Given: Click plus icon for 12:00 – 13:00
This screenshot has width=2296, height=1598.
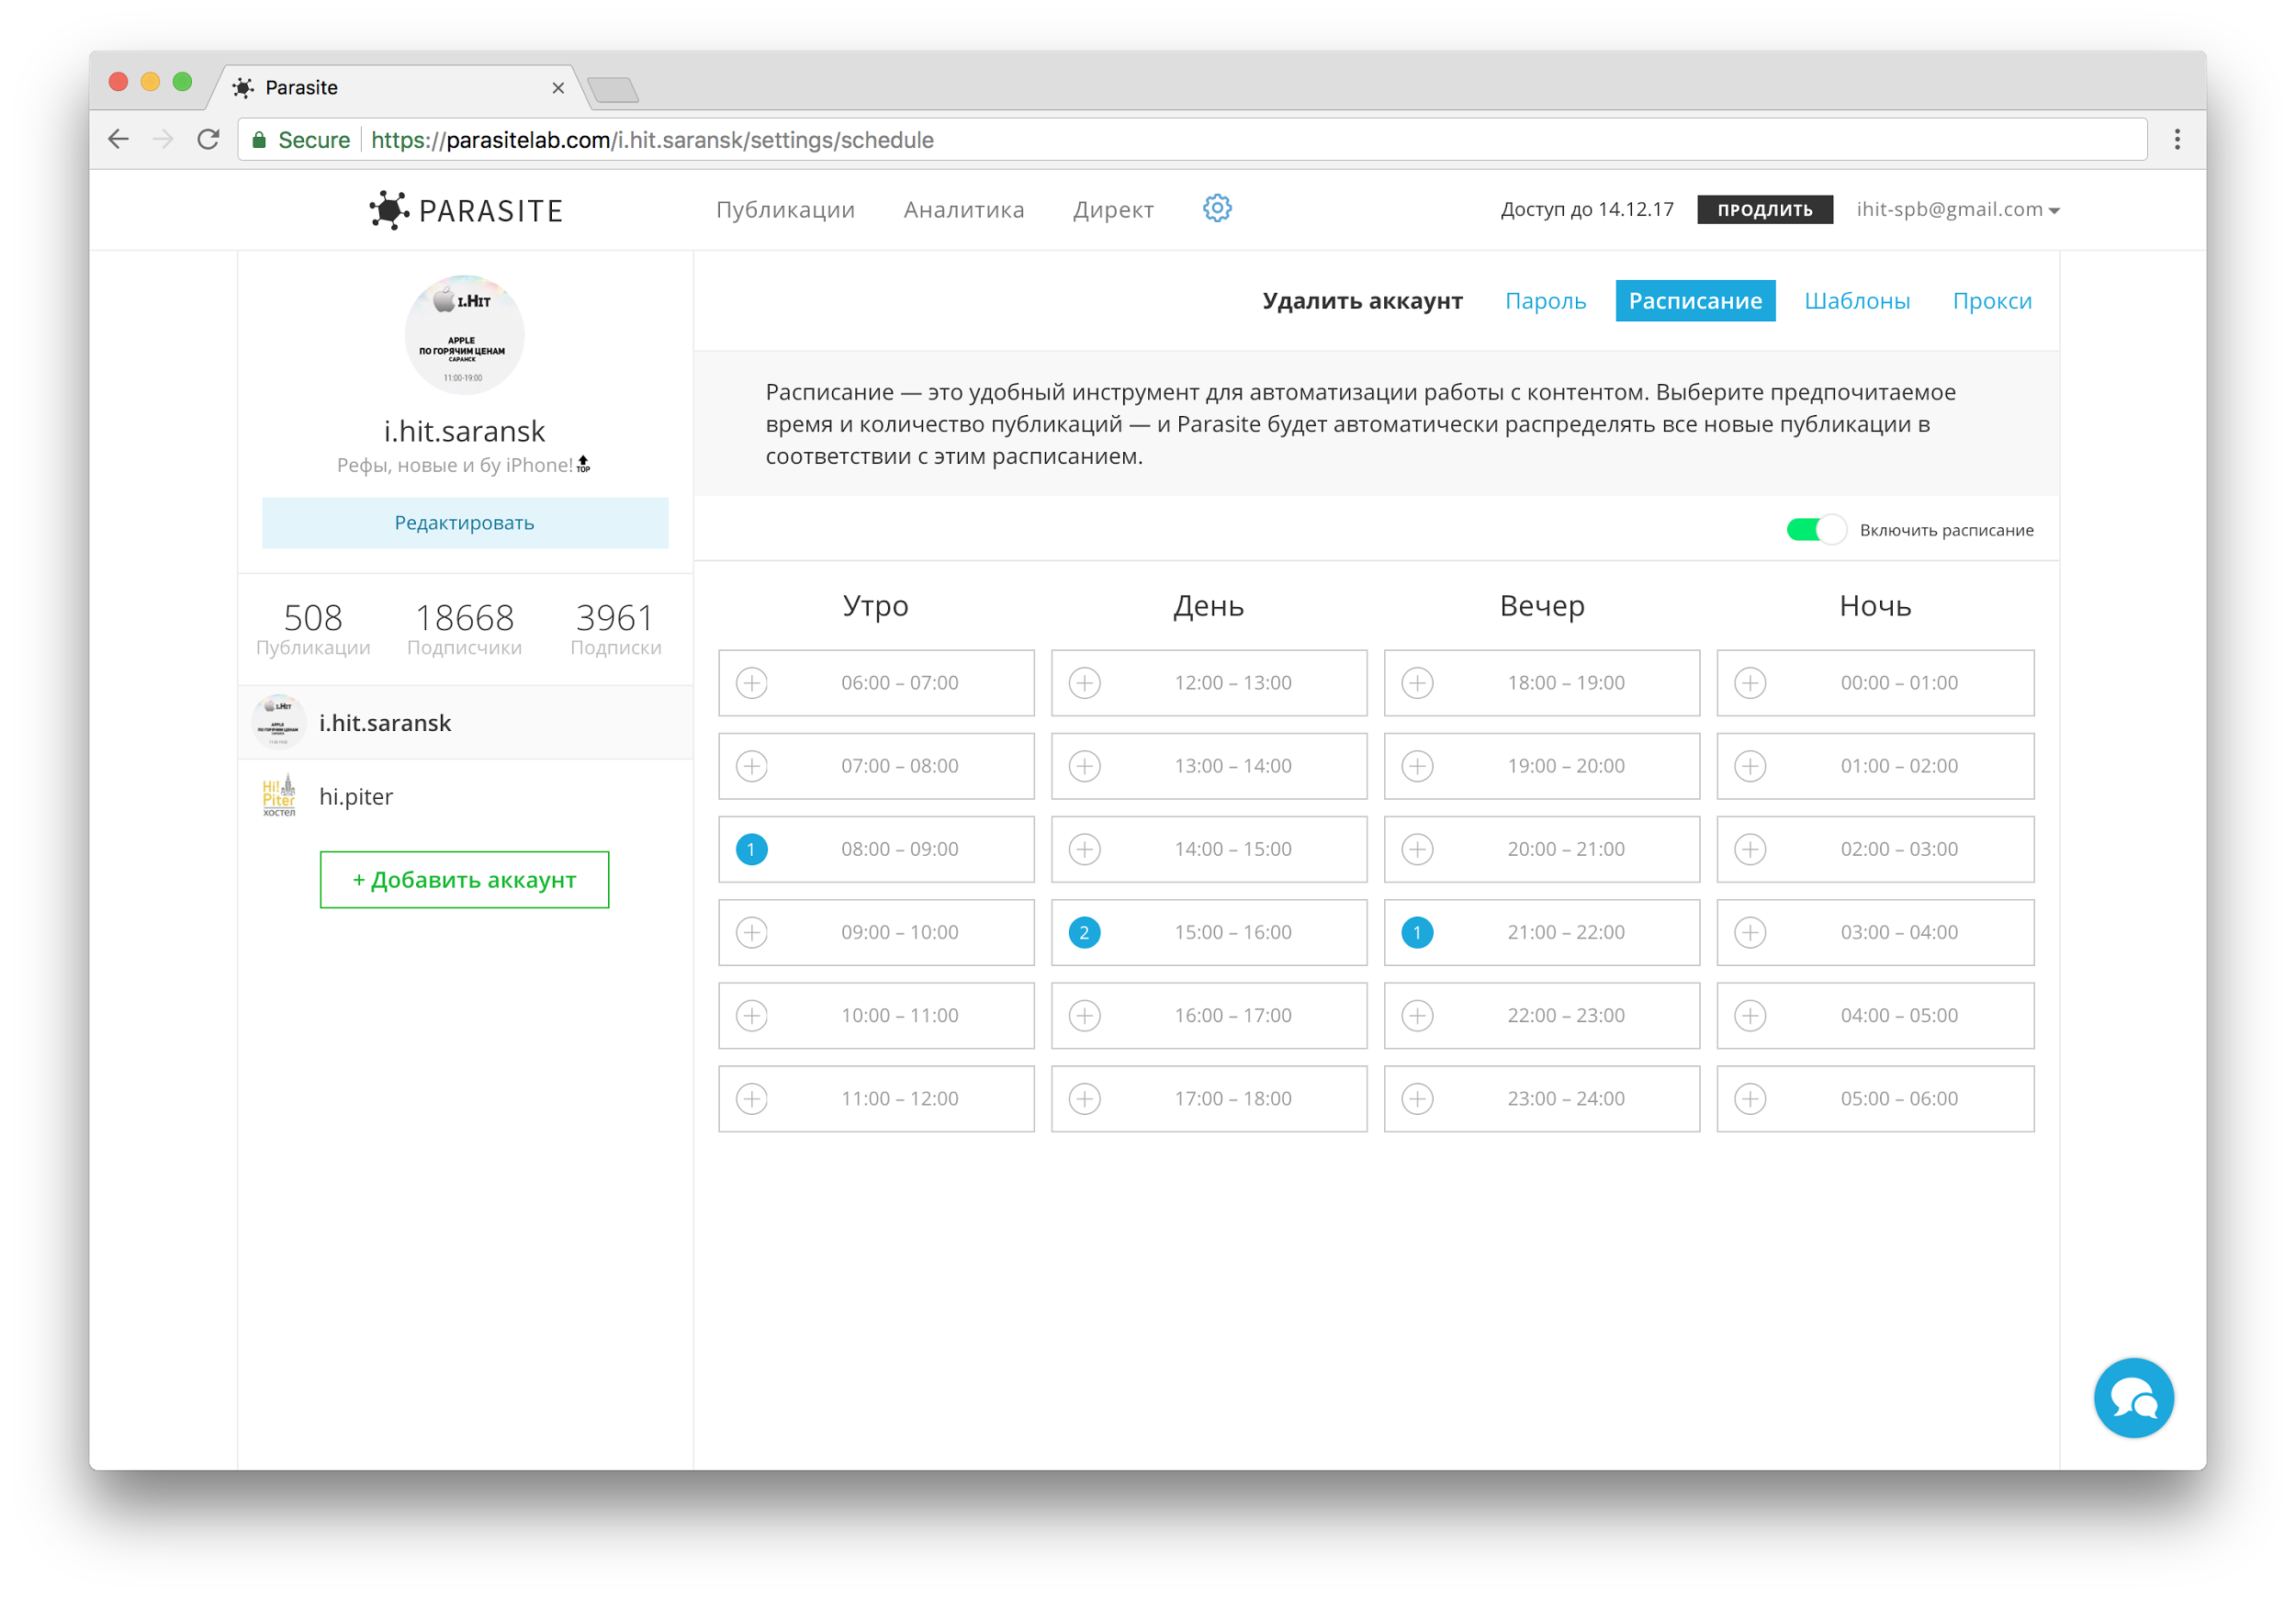Looking at the screenshot, I should (1084, 683).
